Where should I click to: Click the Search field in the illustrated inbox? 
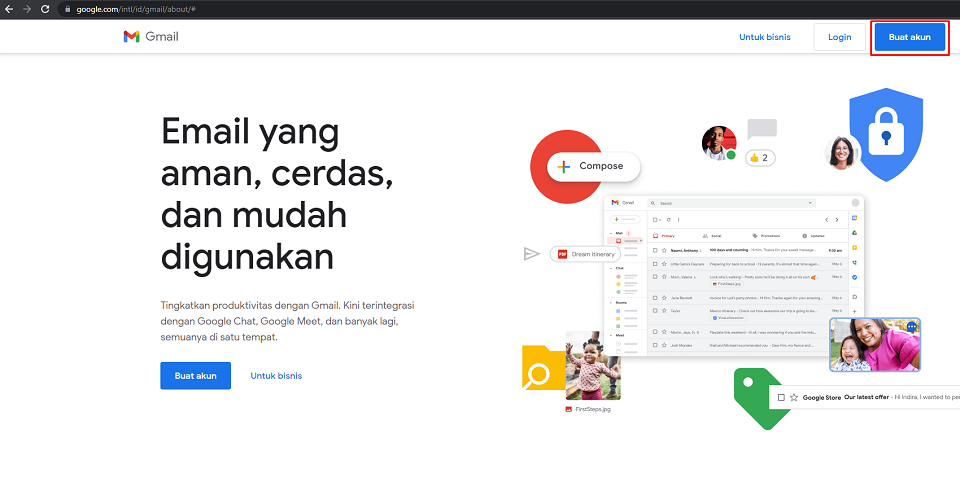(x=732, y=203)
